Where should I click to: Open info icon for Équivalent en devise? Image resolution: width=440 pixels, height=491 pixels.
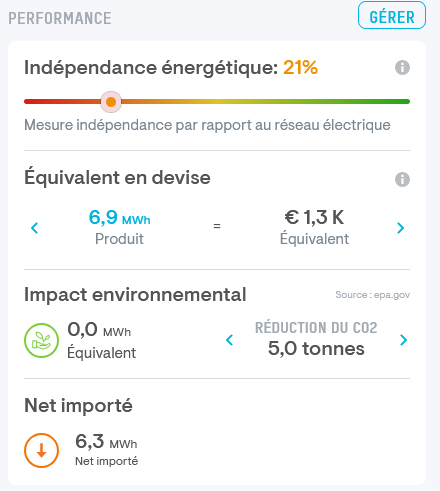click(x=402, y=179)
